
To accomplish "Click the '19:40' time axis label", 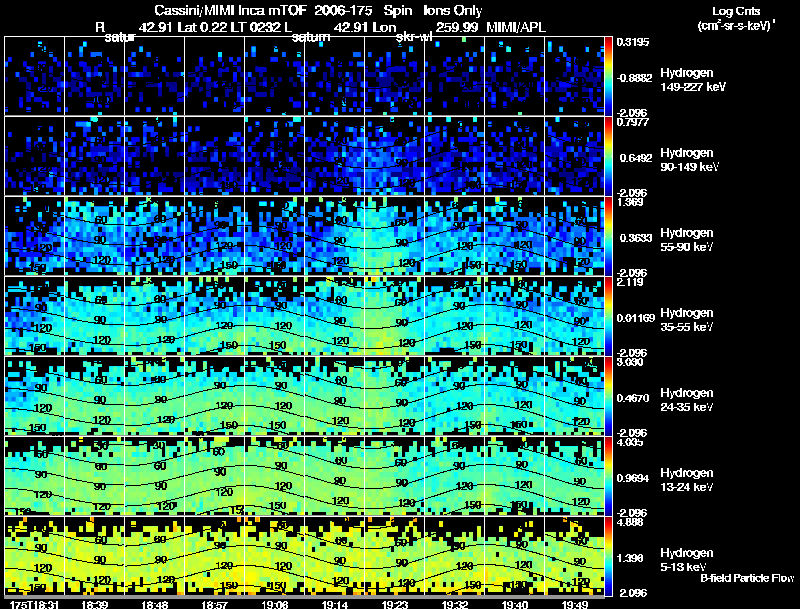I will click(515, 604).
